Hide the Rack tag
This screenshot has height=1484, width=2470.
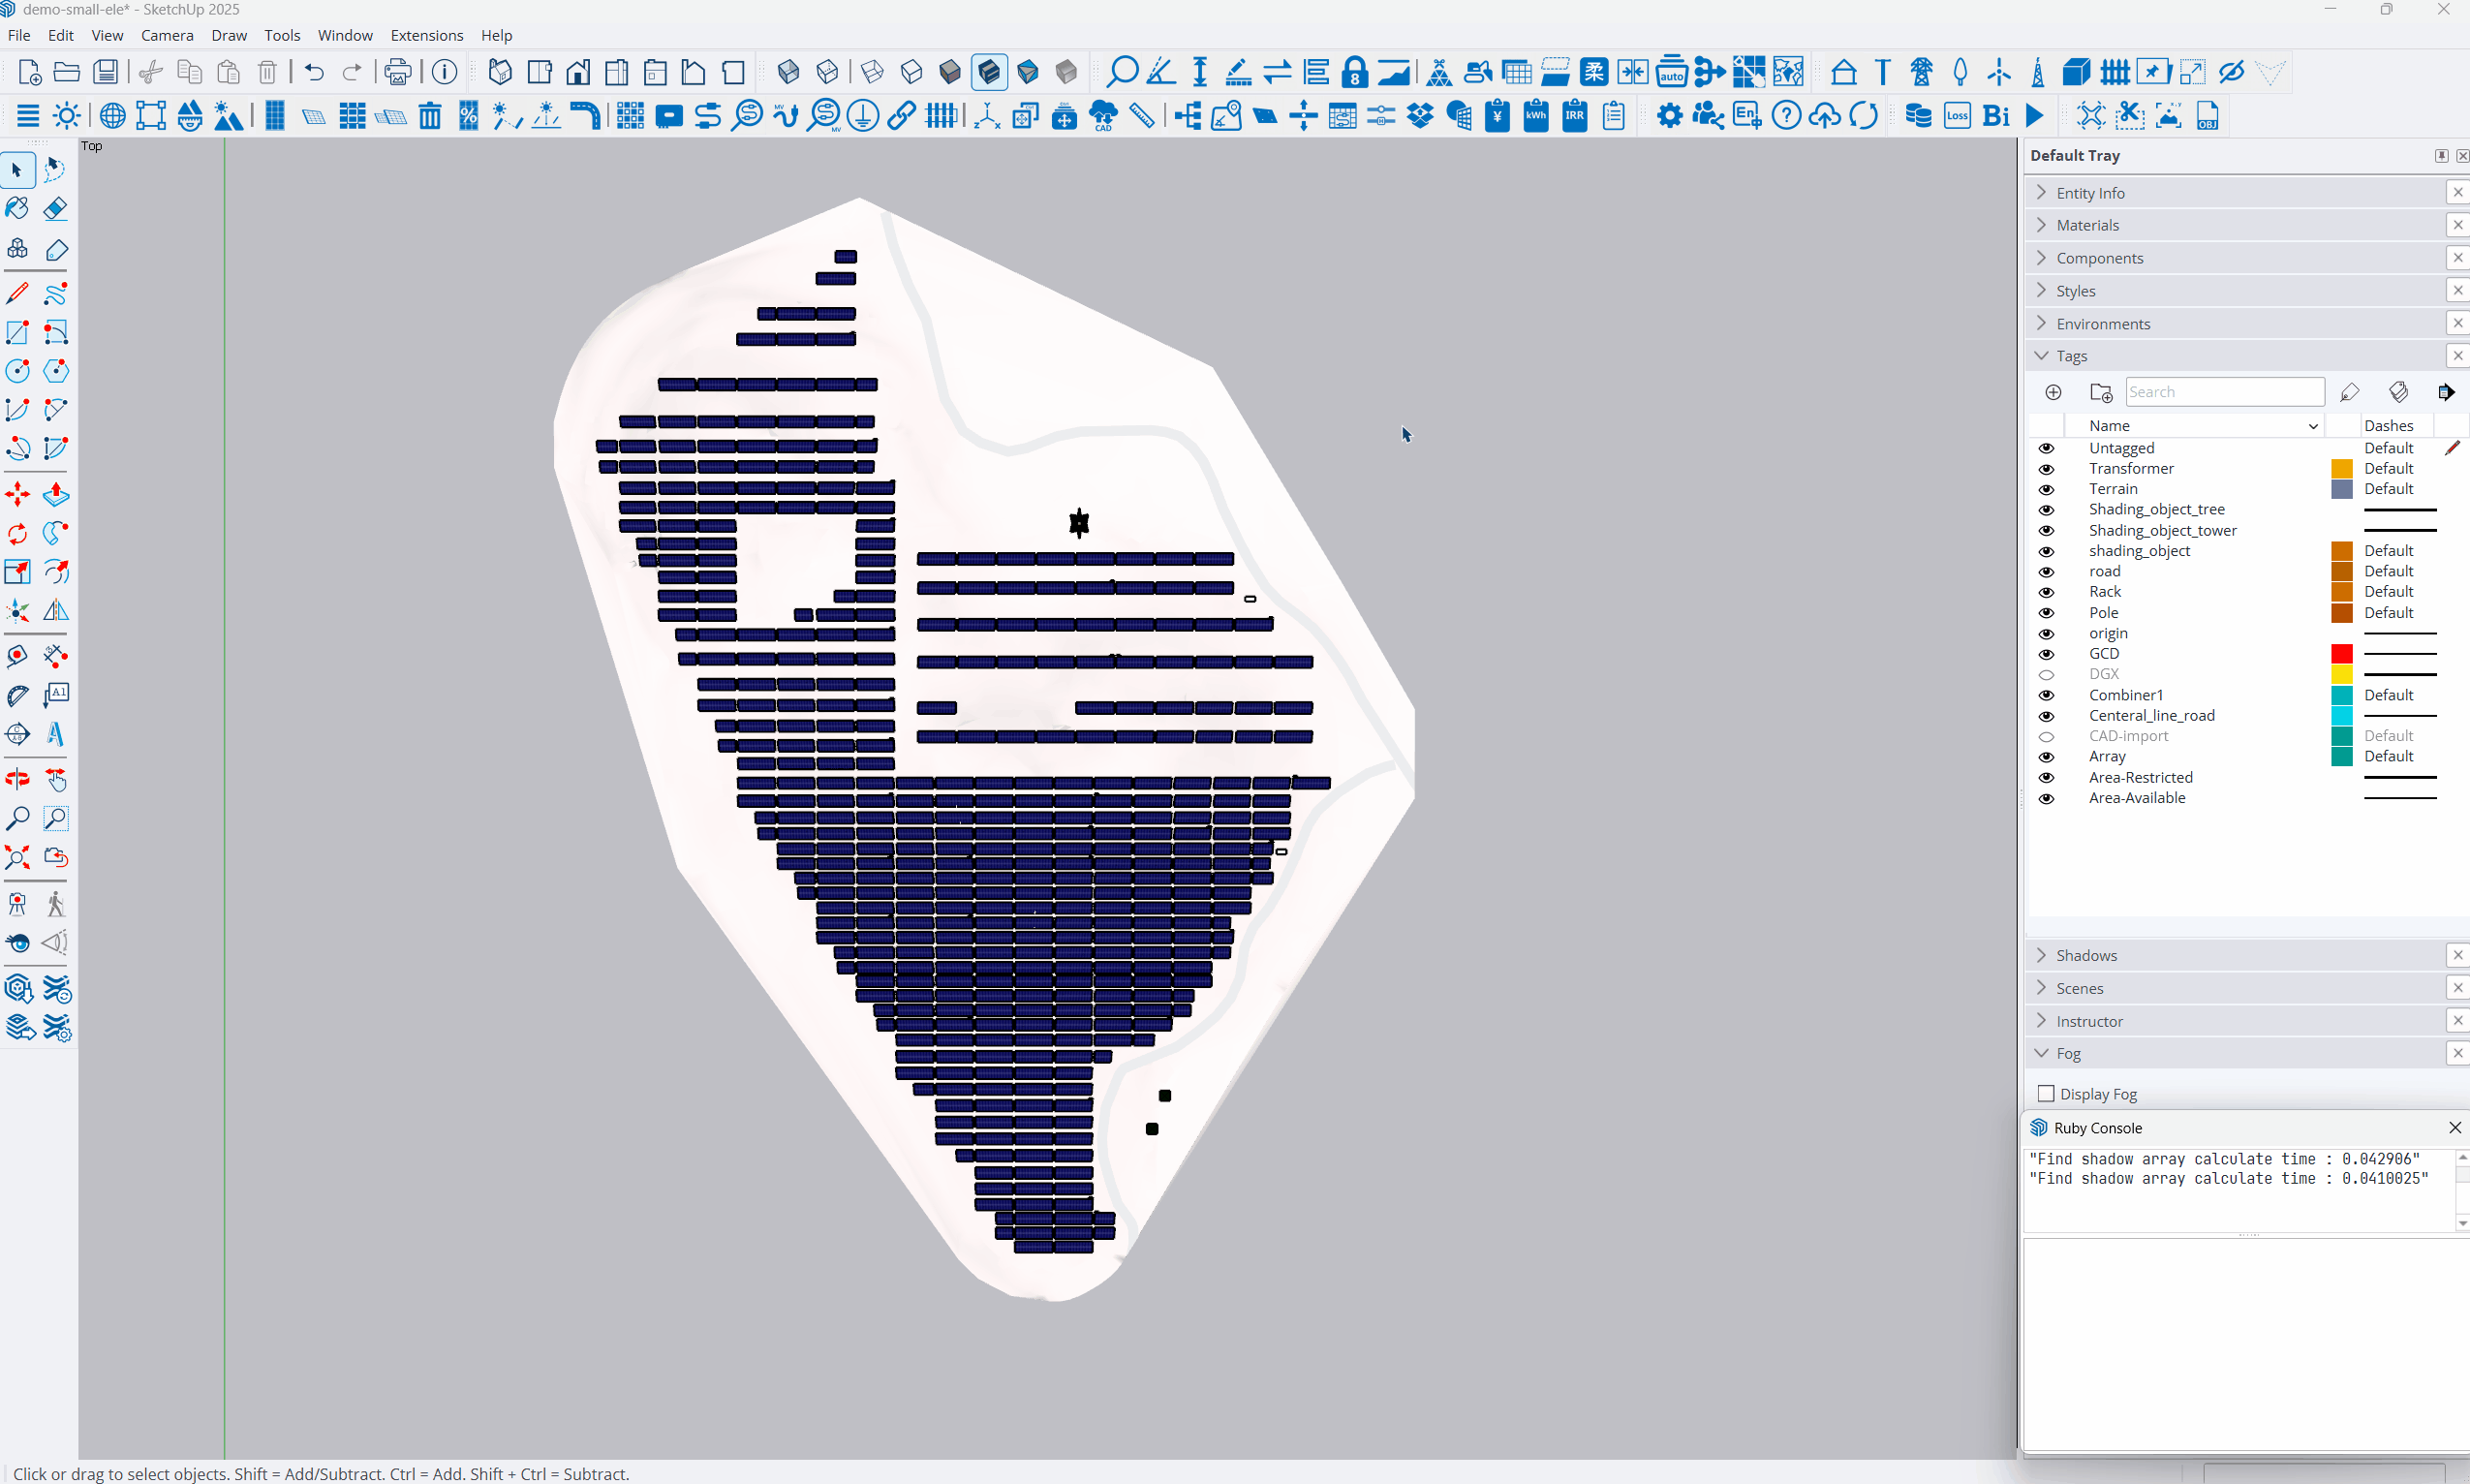tap(2046, 592)
